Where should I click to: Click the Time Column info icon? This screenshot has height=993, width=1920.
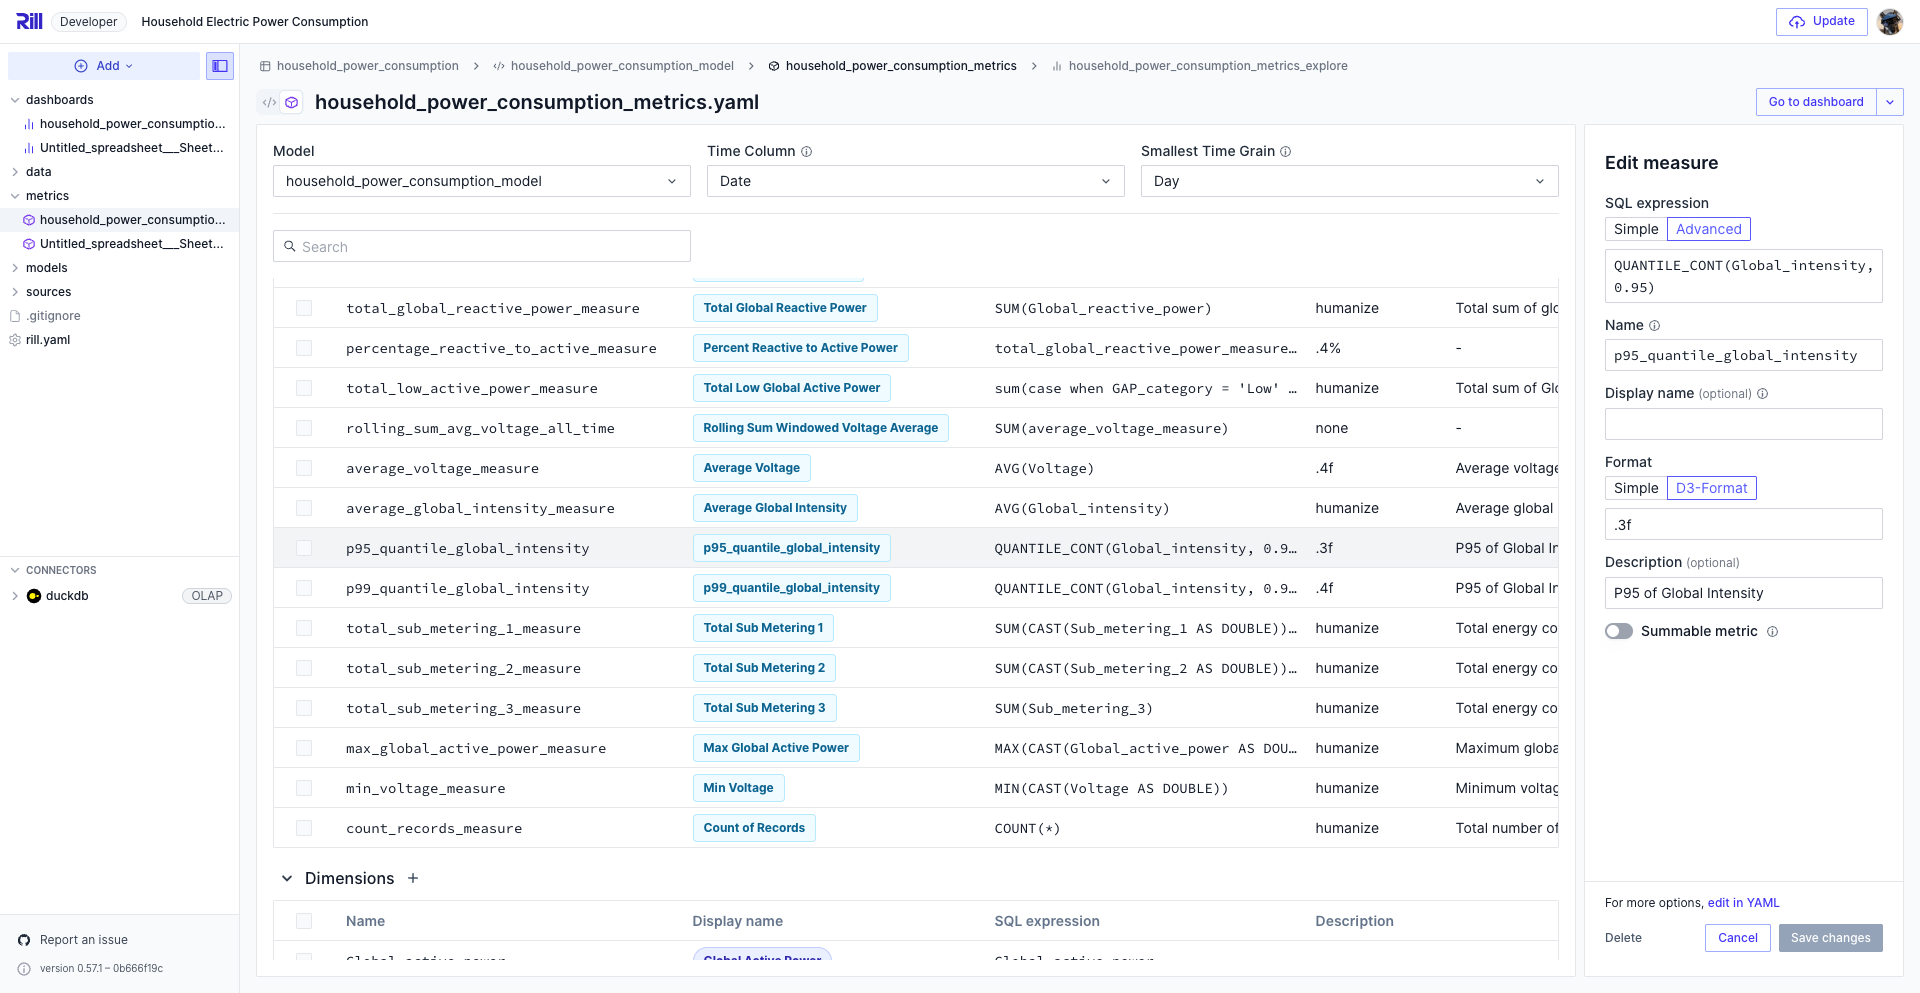(x=806, y=152)
